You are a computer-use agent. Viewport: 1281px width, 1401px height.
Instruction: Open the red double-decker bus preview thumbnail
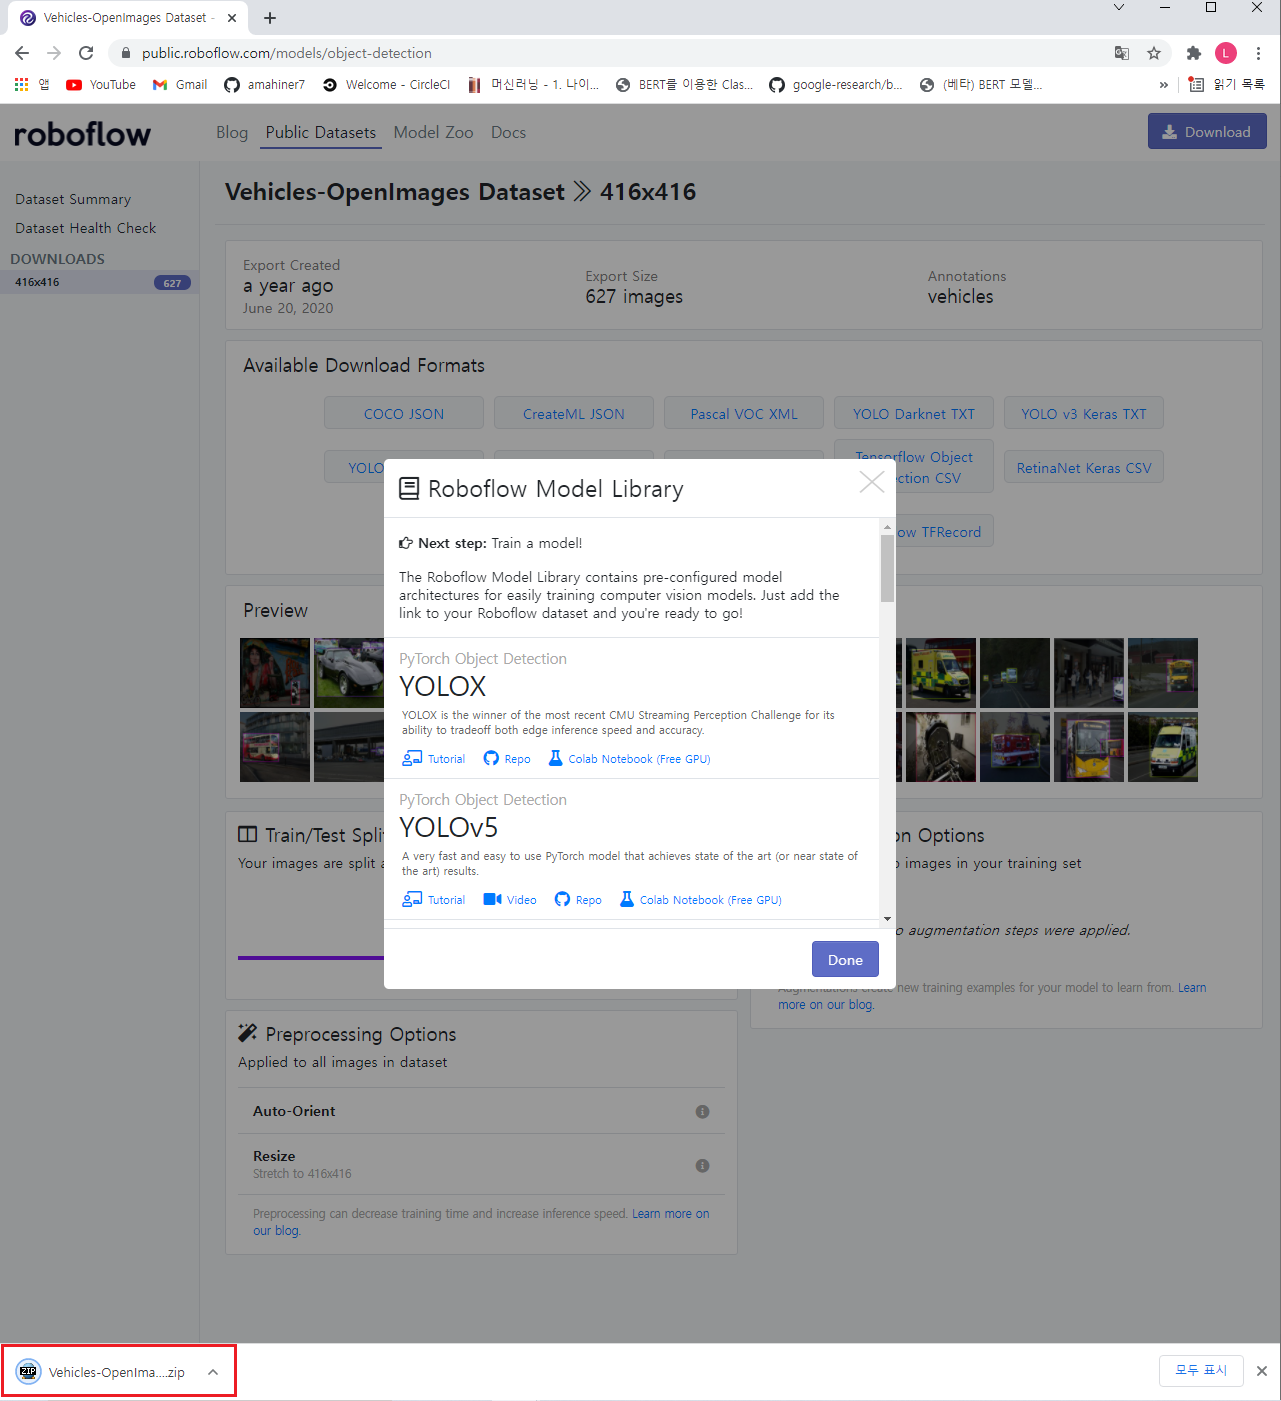pyautogui.click(x=275, y=747)
